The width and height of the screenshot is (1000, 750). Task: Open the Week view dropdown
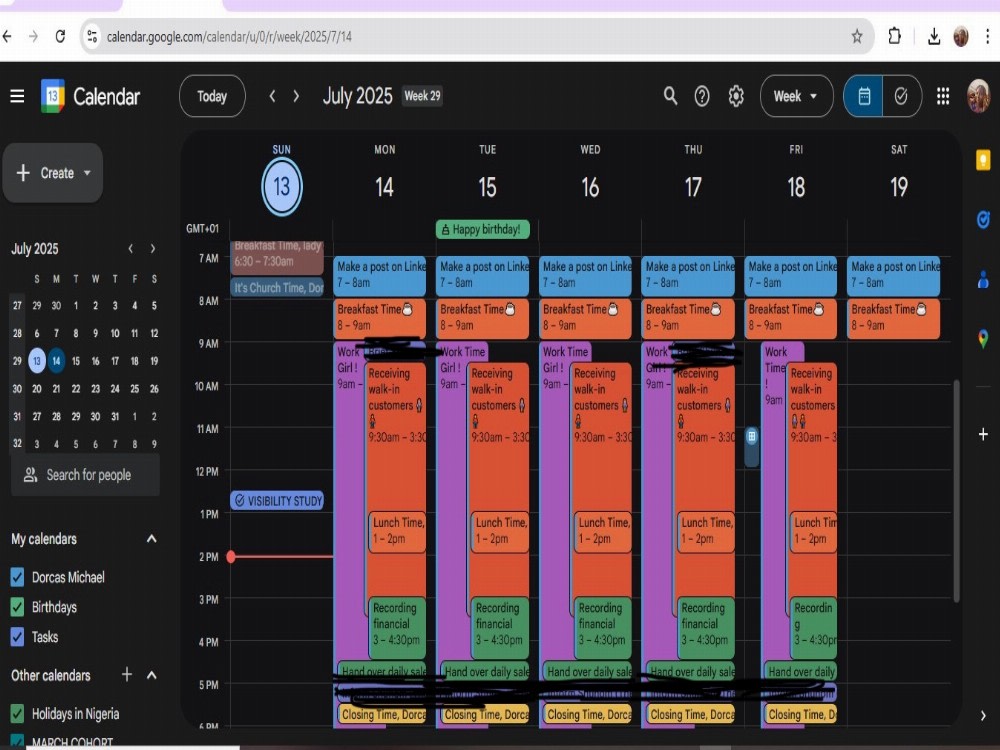796,96
